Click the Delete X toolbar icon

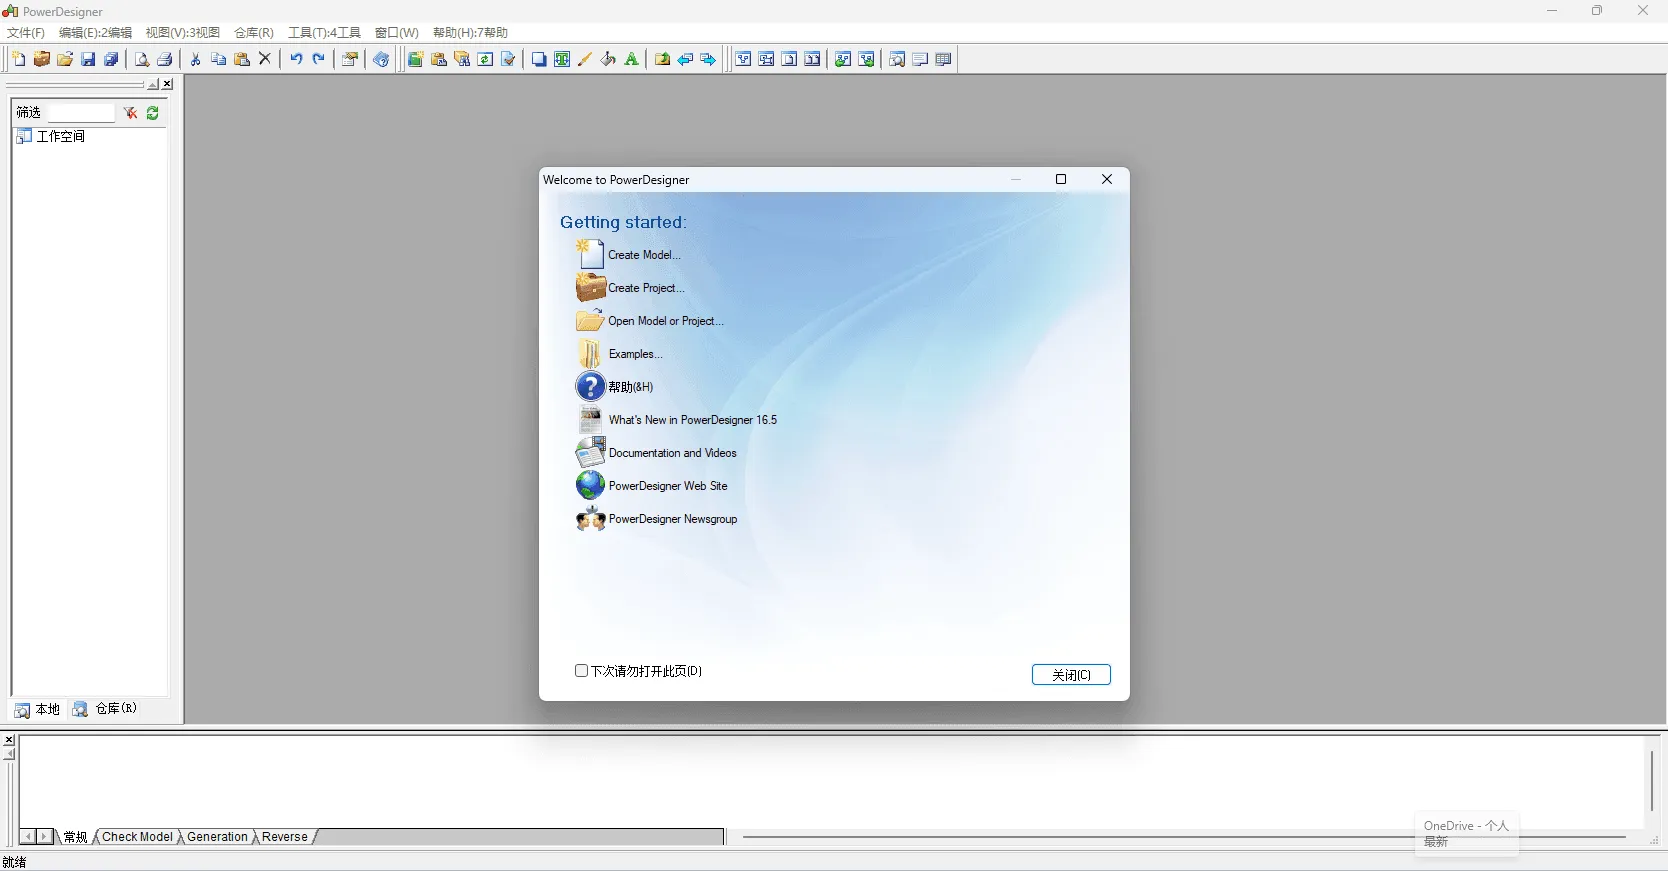265,59
